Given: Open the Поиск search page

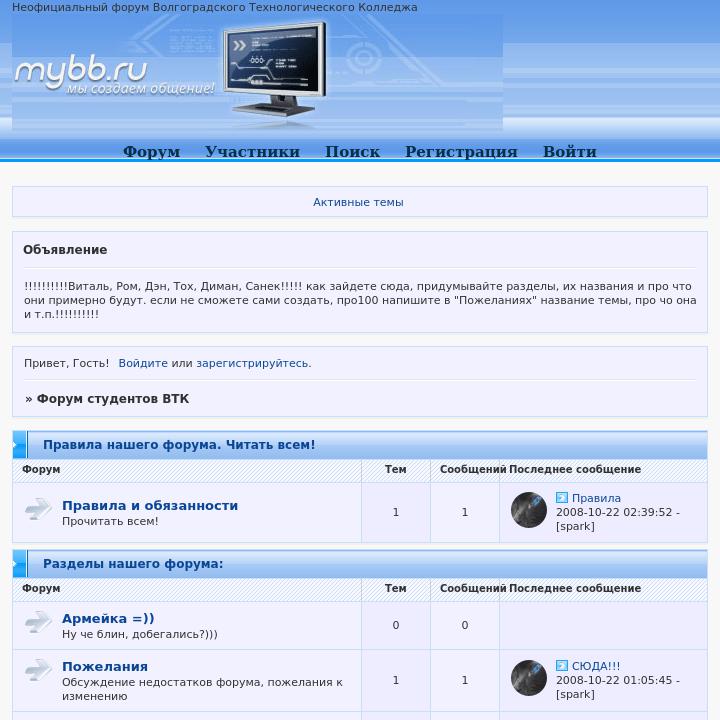Looking at the screenshot, I should click(352, 152).
